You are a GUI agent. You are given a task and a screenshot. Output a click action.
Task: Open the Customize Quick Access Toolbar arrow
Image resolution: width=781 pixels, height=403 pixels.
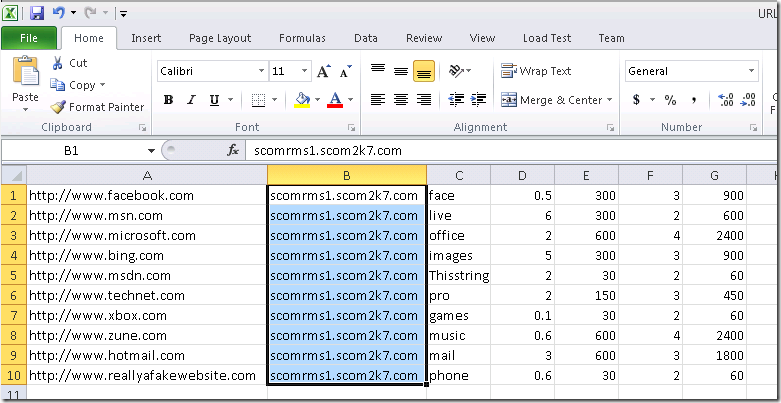pos(124,14)
